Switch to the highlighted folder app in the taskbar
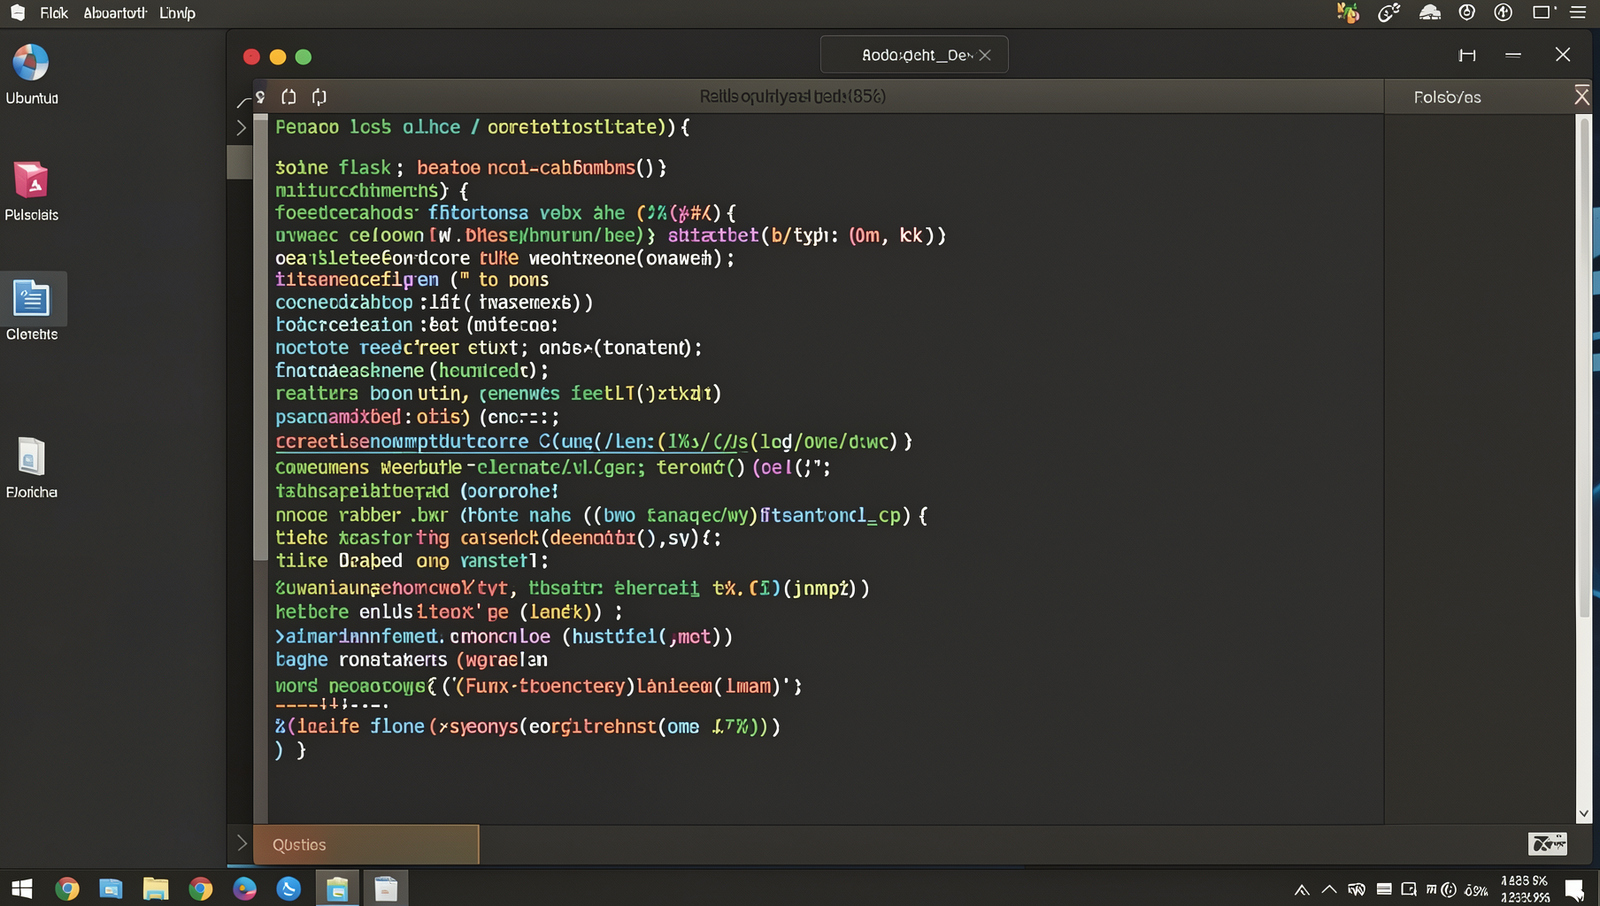 click(x=338, y=888)
